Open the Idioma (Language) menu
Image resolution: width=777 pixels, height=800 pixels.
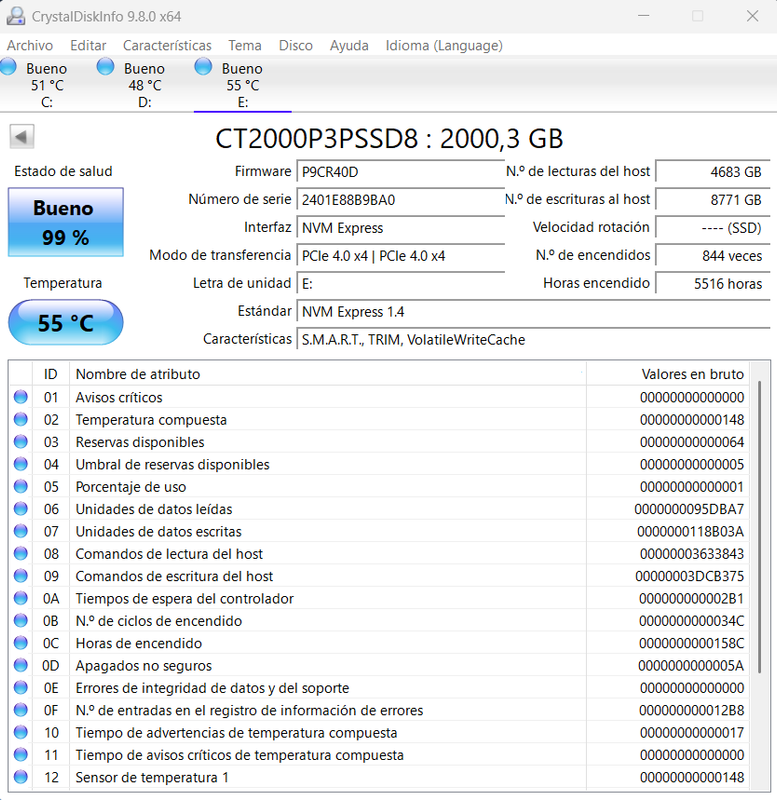(444, 45)
